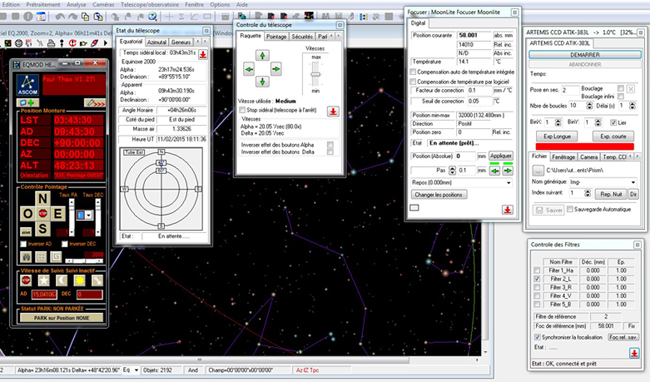Click the green up arrow in Raquette pad
650x382 pixels.
pyautogui.click(x=262, y=56)
